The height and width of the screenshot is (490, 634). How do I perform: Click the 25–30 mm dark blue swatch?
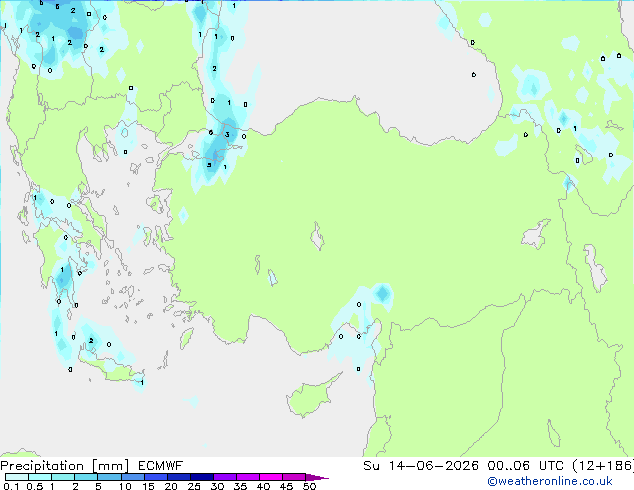tap(201, 477)
